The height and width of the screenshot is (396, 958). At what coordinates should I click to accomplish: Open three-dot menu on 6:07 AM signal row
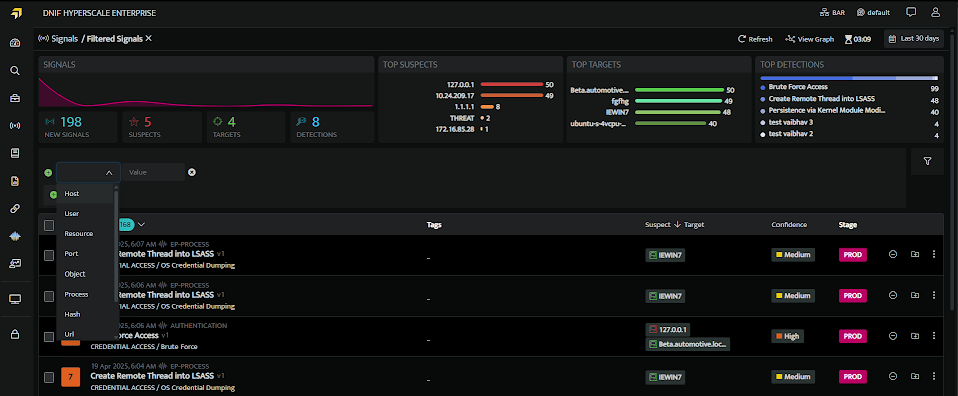[x=934, y=254]
